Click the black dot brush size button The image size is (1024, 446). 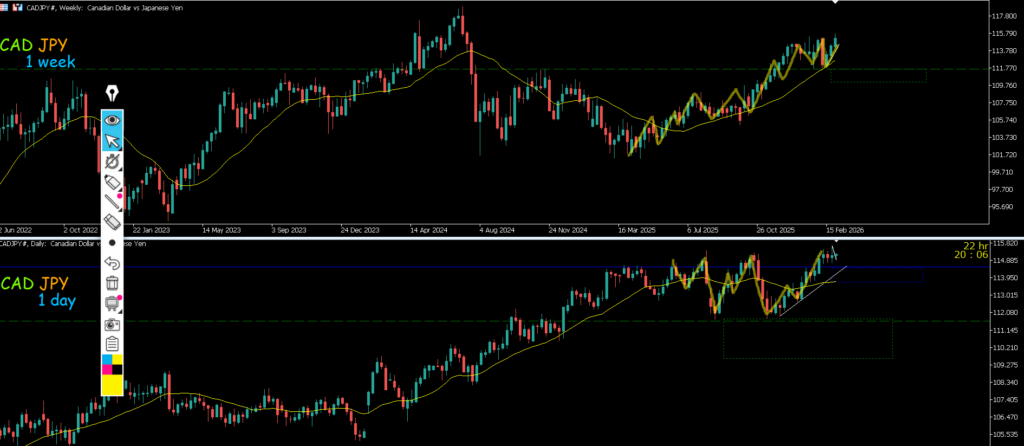point(112,242)
